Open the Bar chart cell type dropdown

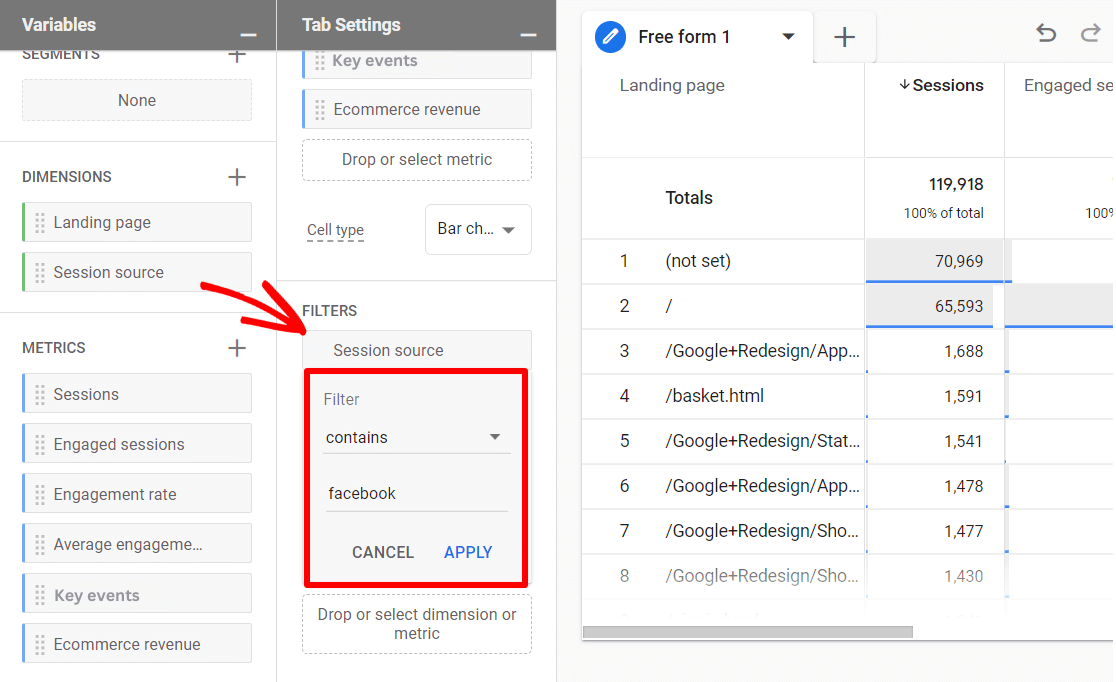(x=478, y=229)
